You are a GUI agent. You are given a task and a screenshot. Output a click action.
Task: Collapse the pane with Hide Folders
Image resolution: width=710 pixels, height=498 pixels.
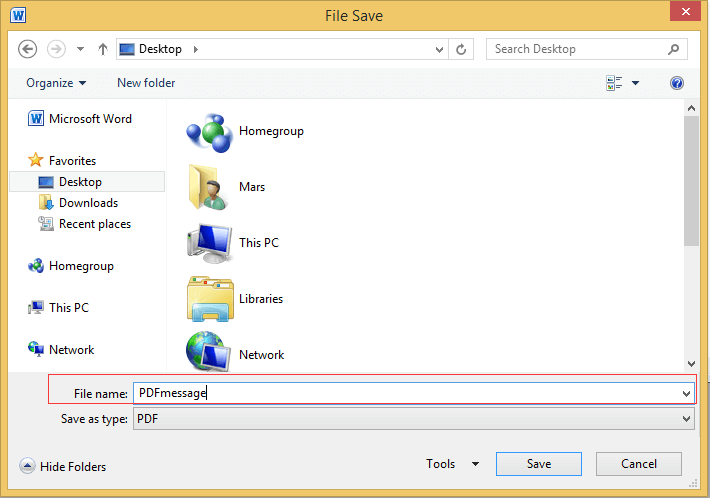point(62,466)
